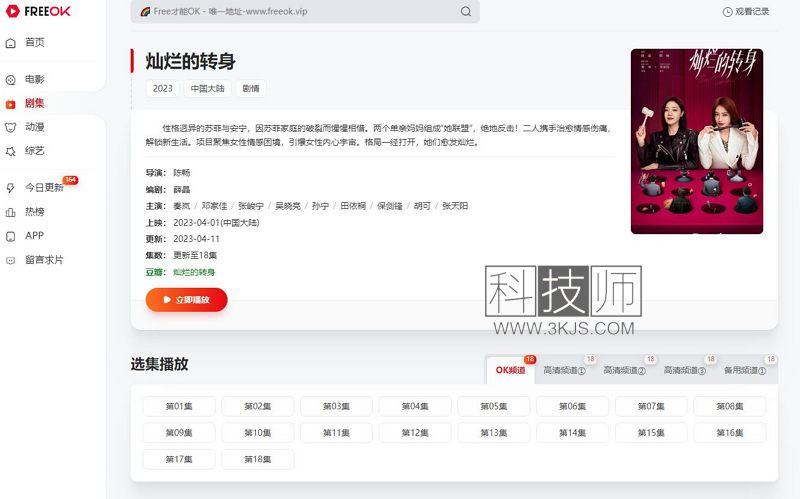The image size is (800, 499).
Task: Open actor 田依桐 link
Action: click(353, 206)
